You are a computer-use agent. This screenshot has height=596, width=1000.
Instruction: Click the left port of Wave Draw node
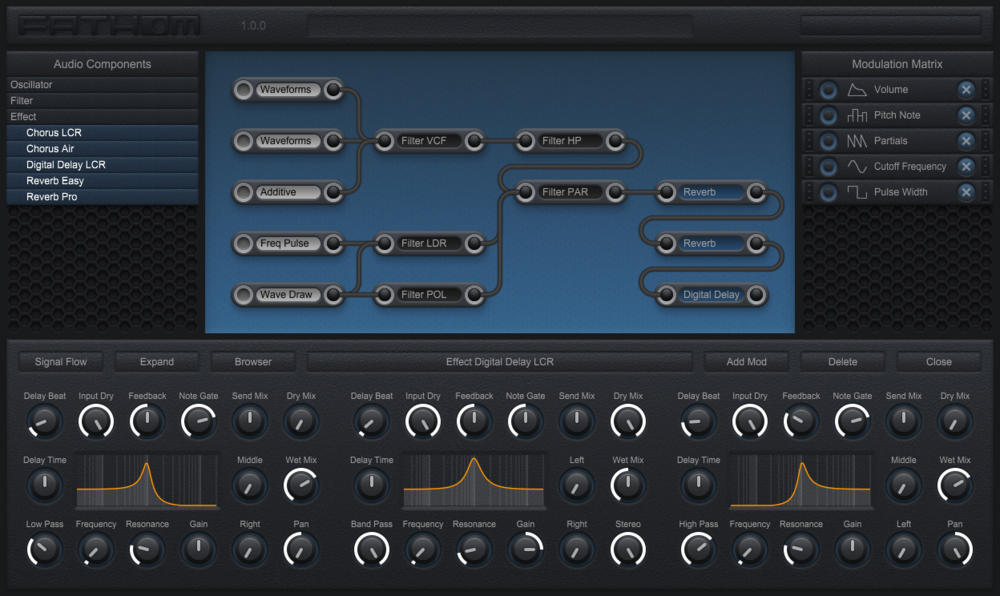coord(243,294)
